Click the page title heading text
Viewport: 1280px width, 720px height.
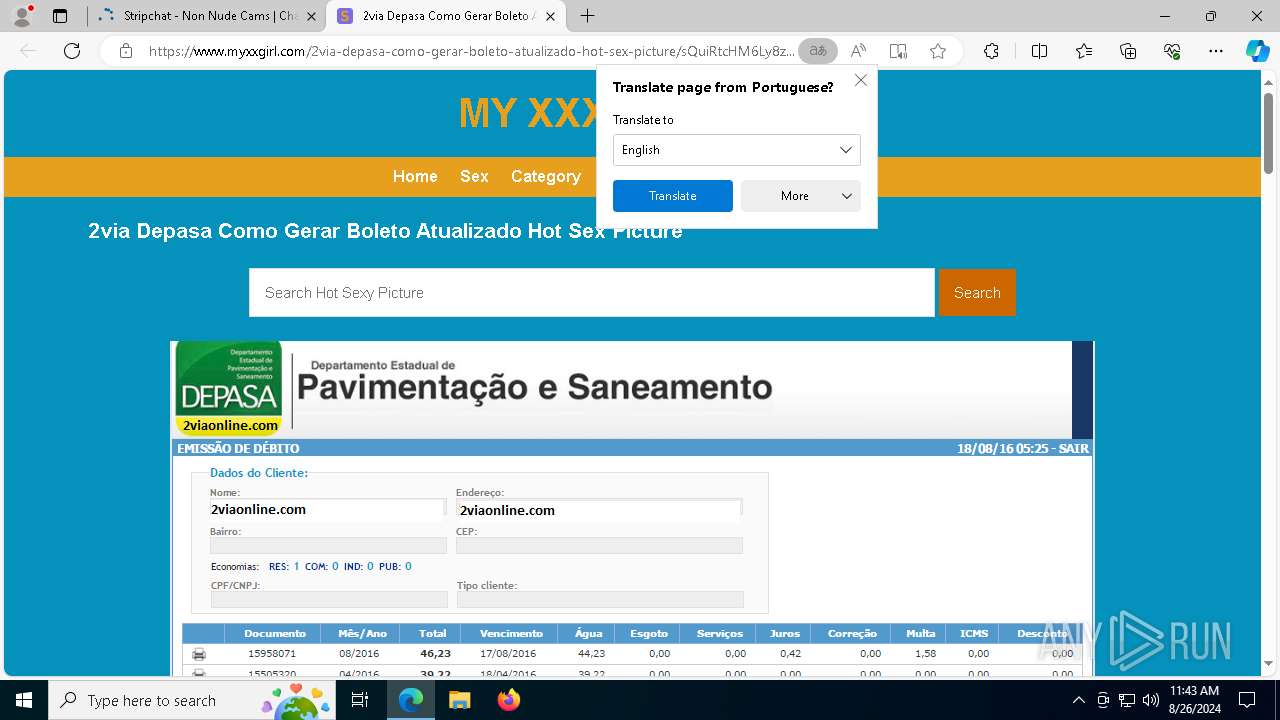[385, 231]
